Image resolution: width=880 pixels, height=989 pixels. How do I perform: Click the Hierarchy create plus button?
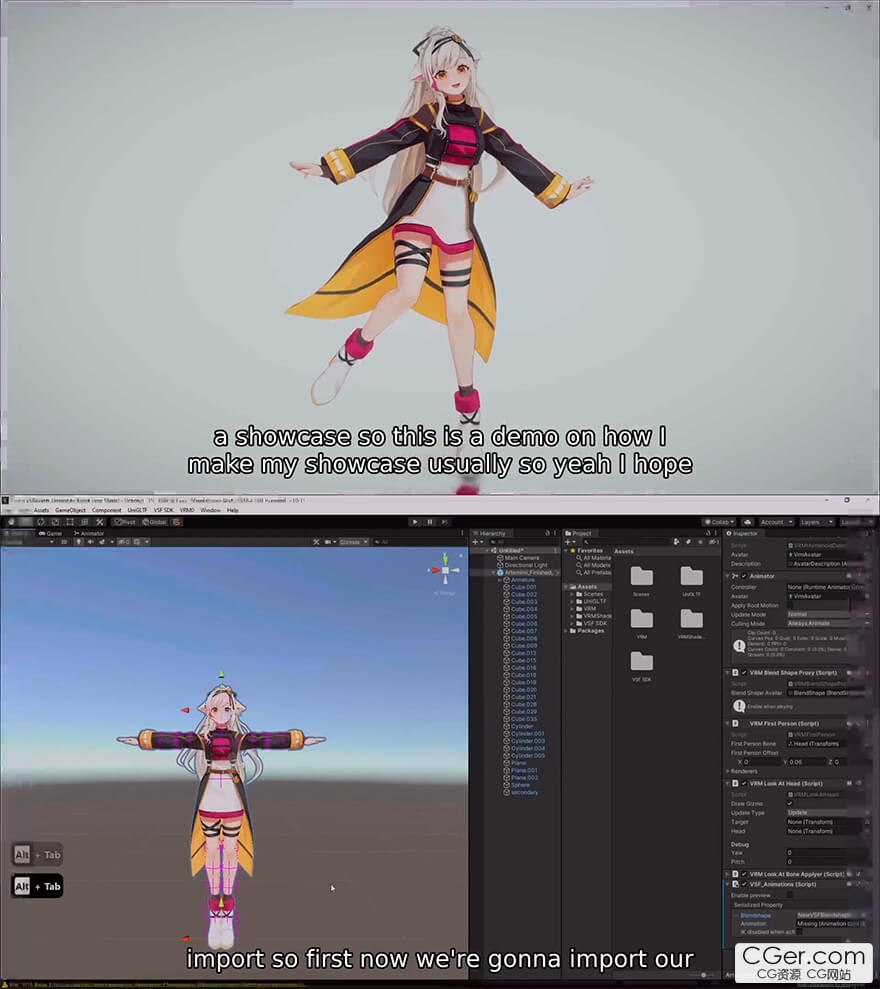click(x=477, y=541)
